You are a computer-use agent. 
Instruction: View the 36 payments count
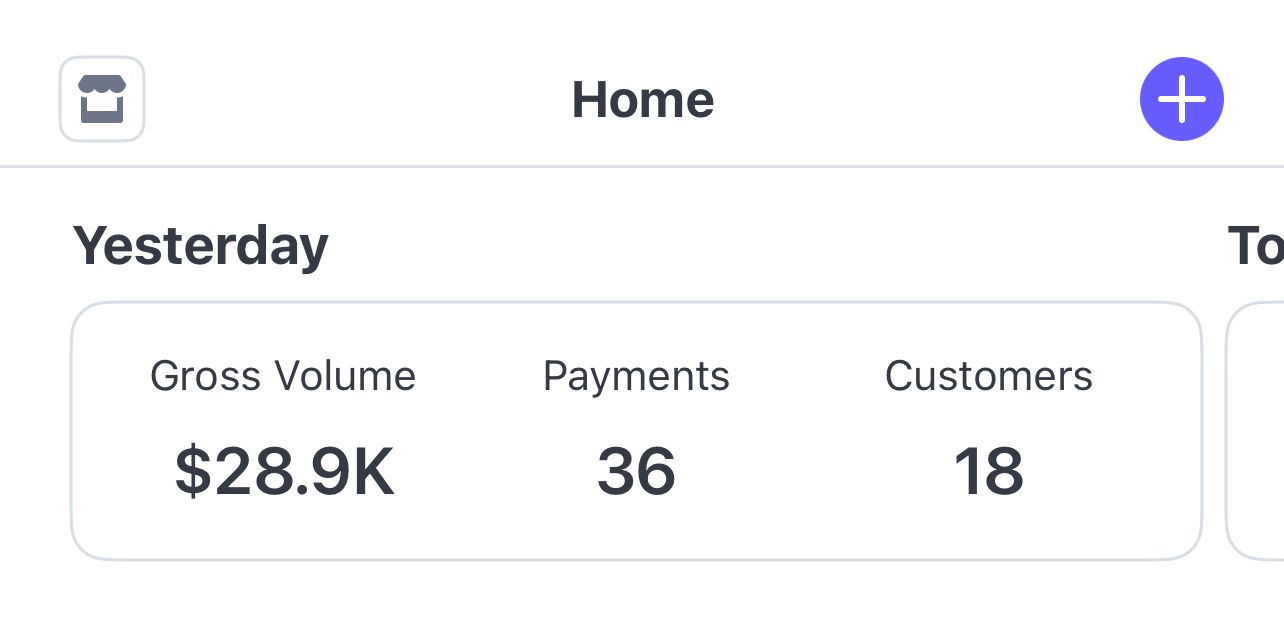pyautogui.click(x=636, y=471)
